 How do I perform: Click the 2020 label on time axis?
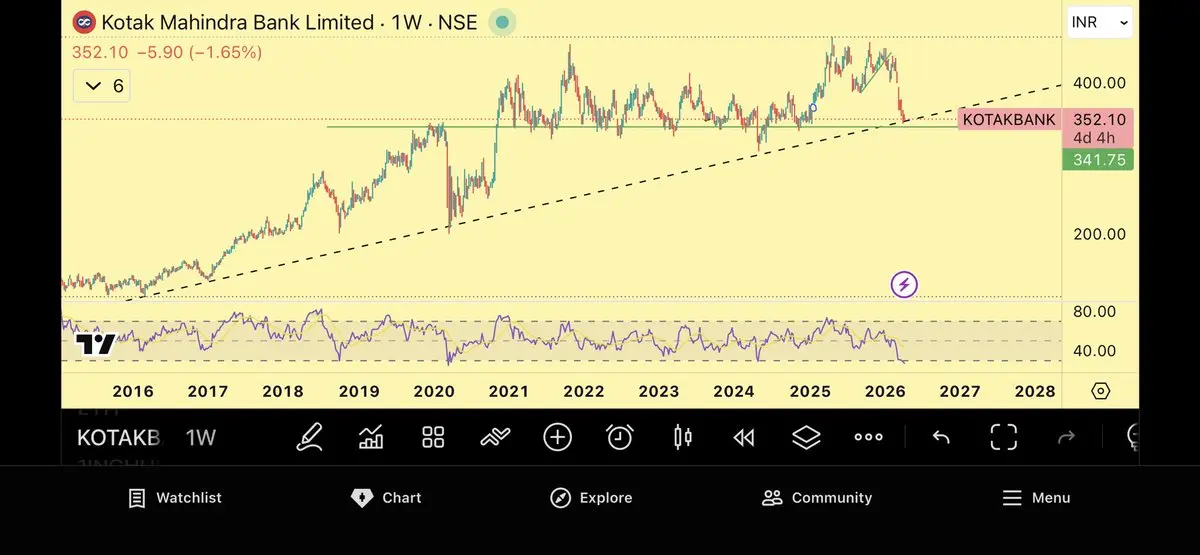433,392
